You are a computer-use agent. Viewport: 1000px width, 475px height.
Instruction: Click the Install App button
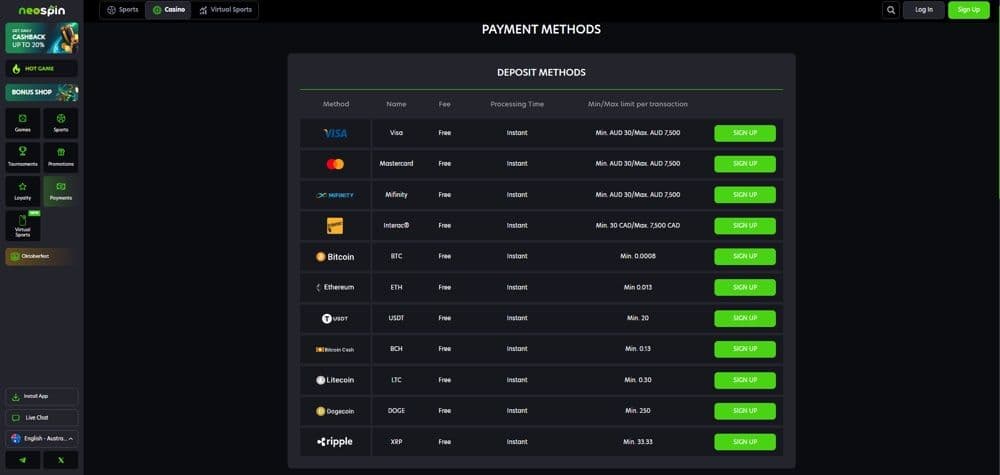tap(41, 397)
